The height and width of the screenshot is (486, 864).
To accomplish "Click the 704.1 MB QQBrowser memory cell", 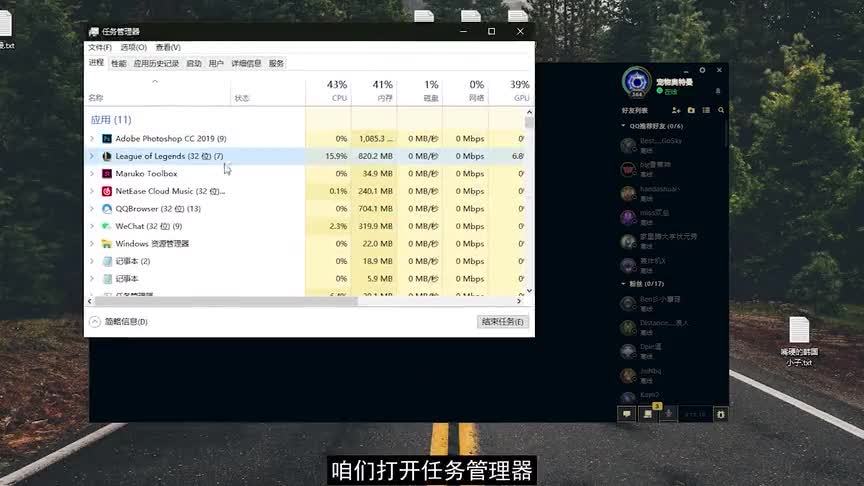I will (x=374, y=209).
